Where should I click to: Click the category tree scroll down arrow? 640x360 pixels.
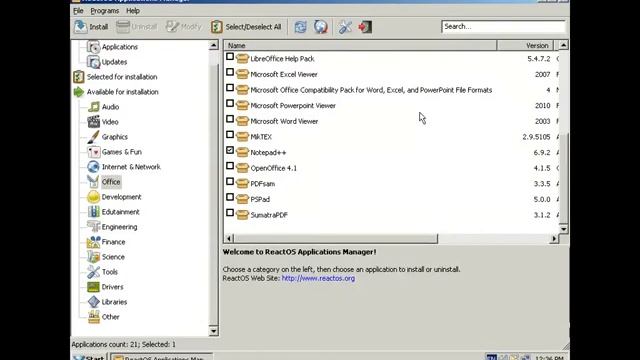[x=213, y=331]
